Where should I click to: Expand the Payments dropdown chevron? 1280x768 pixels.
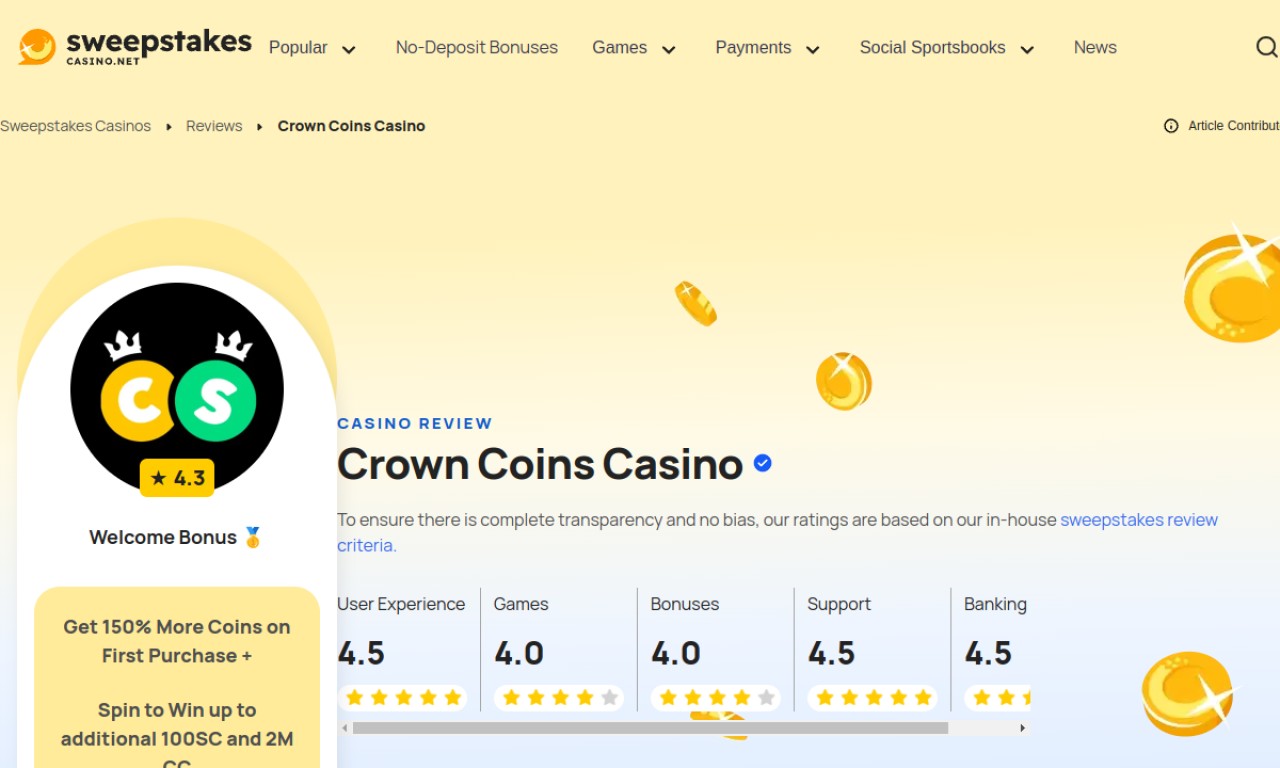[813, 49]
